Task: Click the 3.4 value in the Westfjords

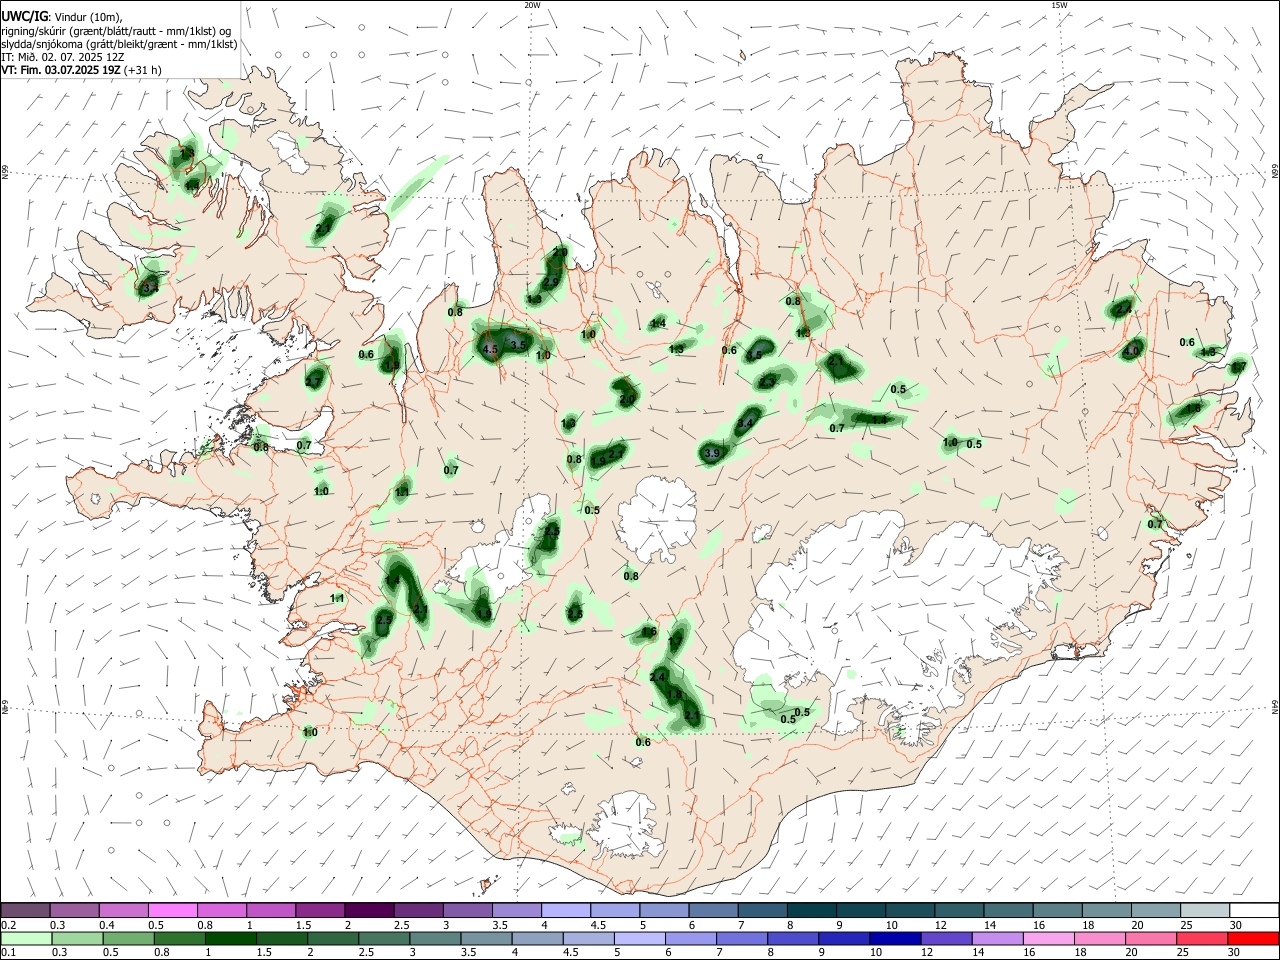Action: click(151, 288)
